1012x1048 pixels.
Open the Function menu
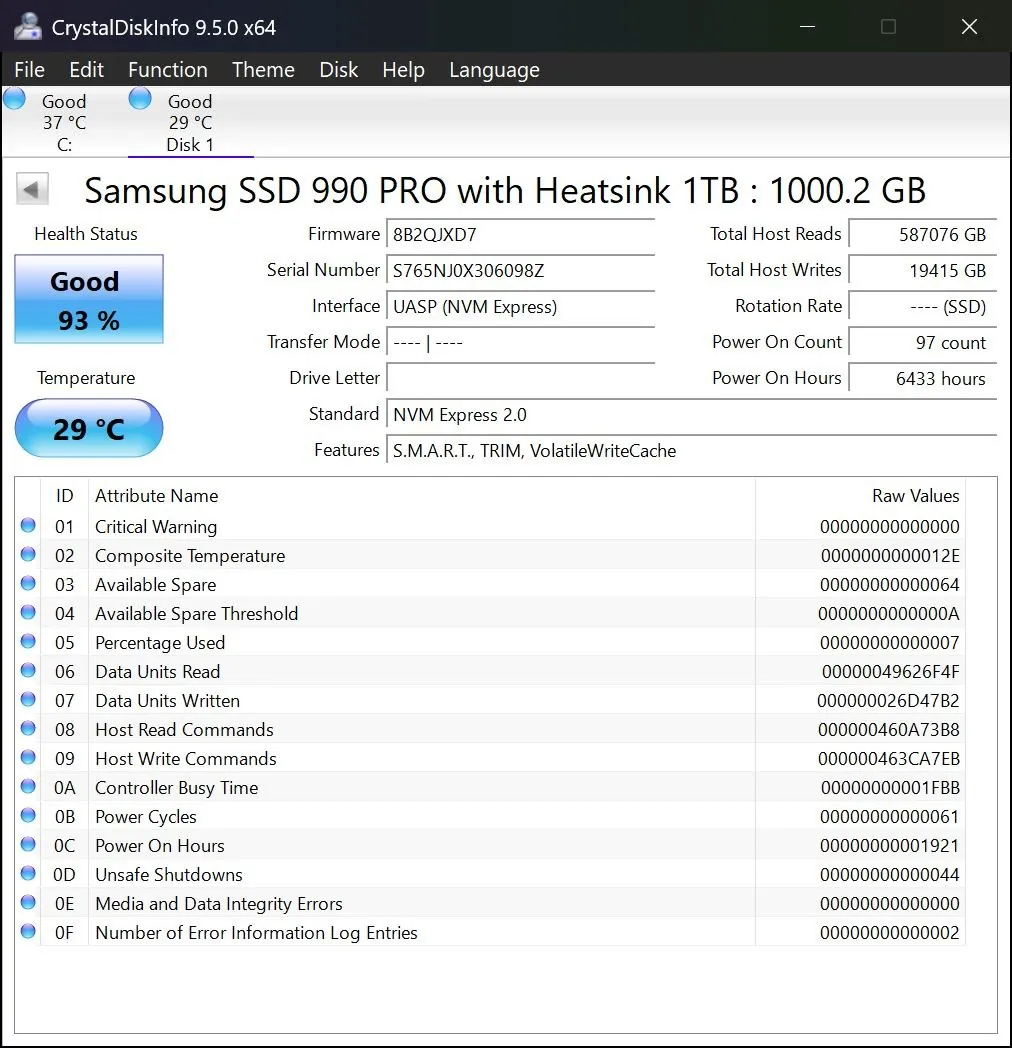(168, 70)
